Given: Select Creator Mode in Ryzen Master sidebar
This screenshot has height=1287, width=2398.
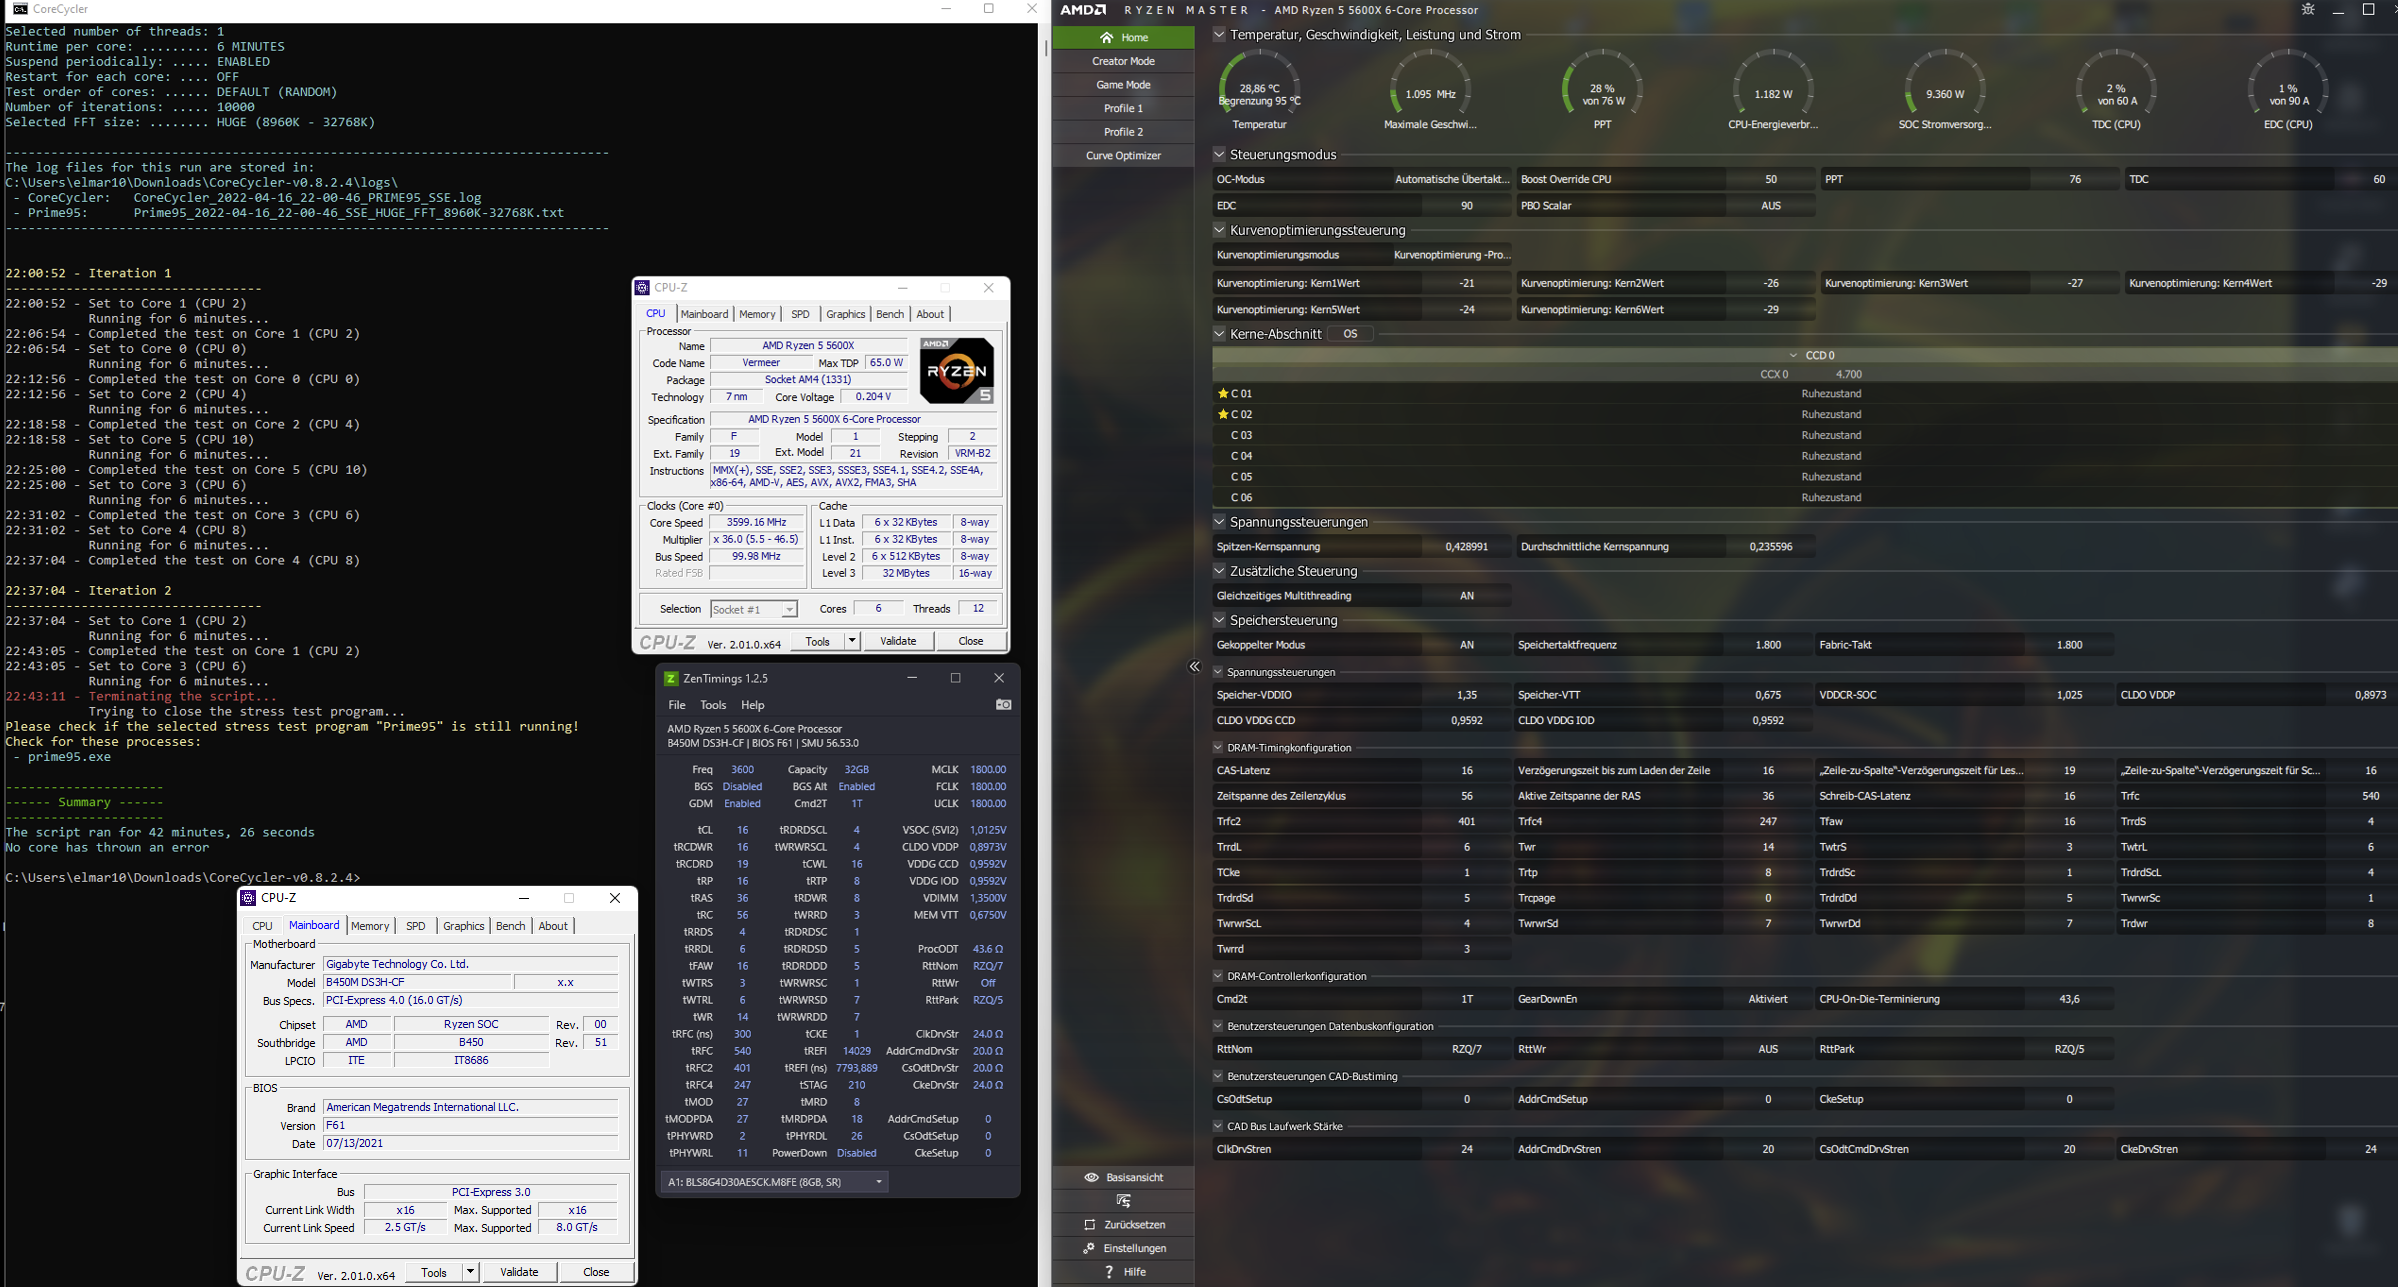Looking at the screenshot, I should click(x=1123, y=61).
